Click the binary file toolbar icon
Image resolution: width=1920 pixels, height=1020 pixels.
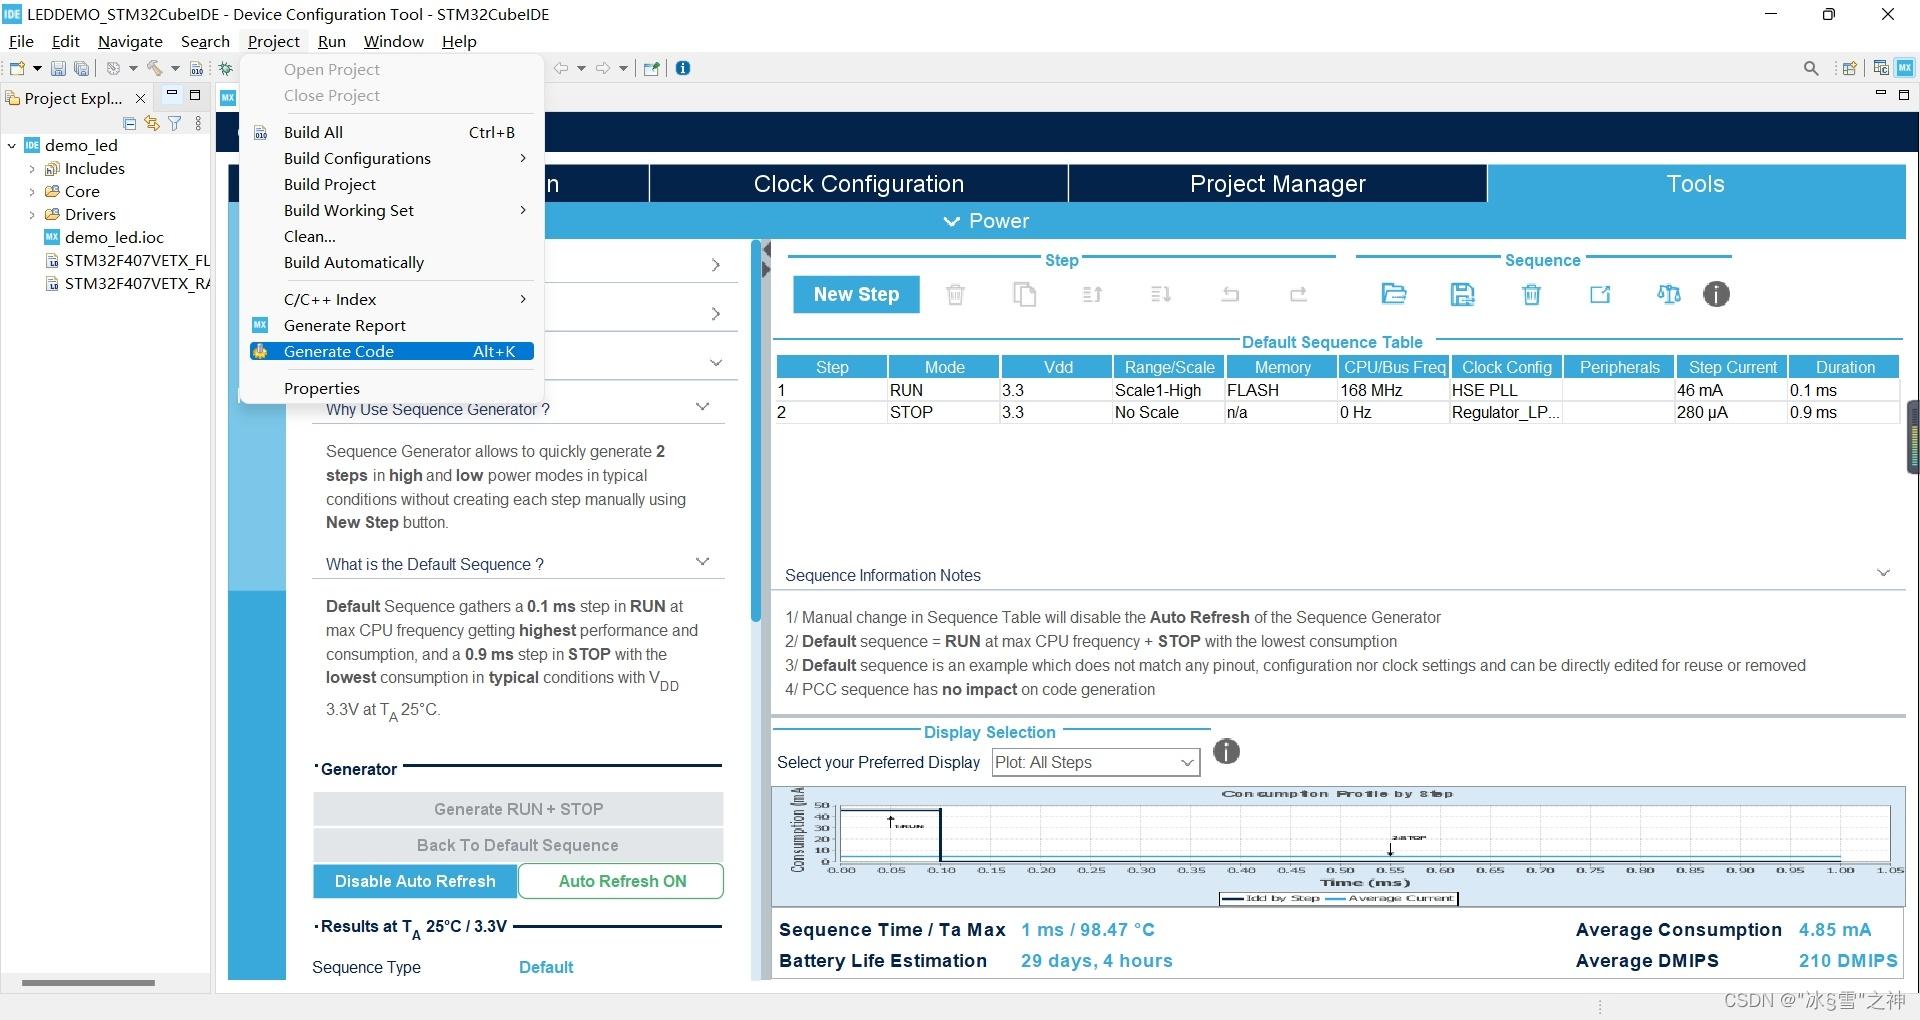pos(197,68)
